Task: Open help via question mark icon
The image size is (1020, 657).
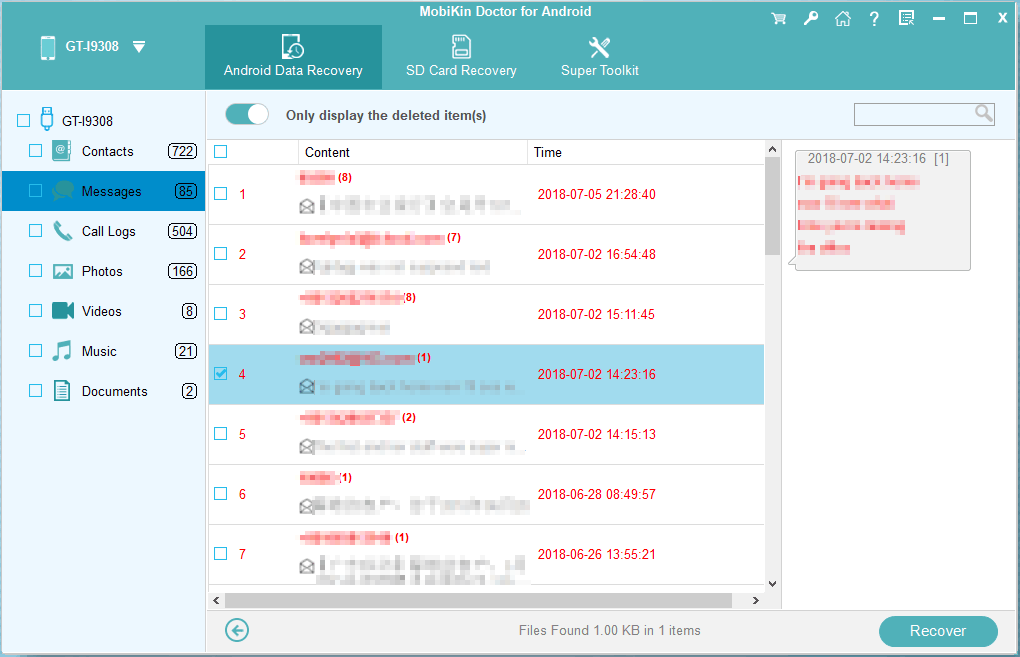Action: click(874, 19)
